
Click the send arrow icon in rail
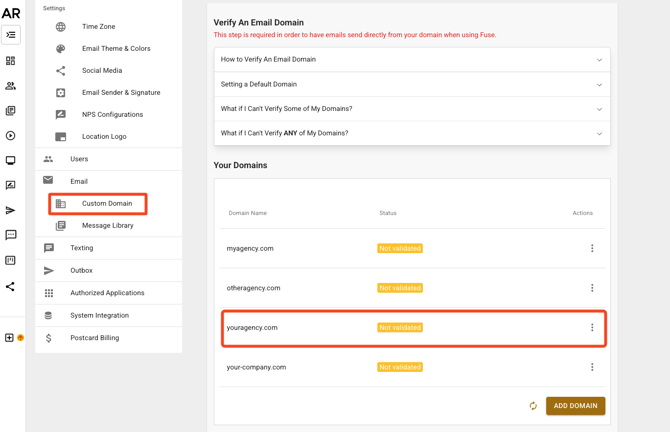pyautogui.click(x=11, y=211)
